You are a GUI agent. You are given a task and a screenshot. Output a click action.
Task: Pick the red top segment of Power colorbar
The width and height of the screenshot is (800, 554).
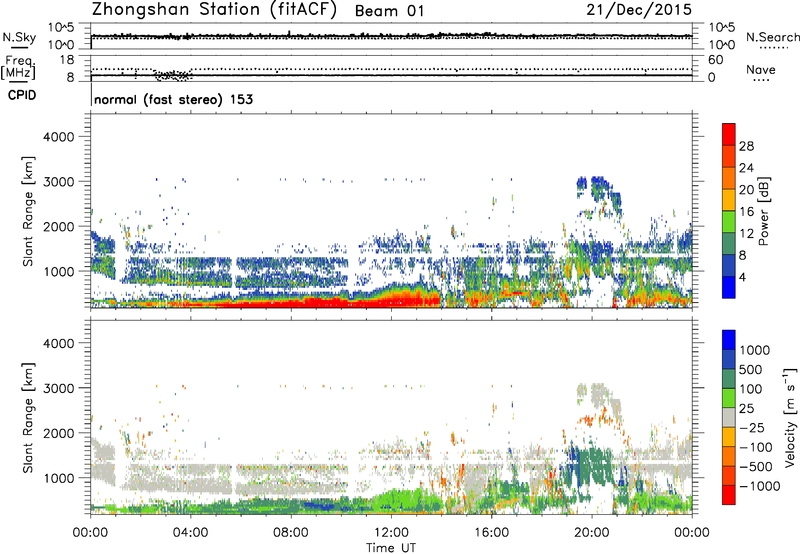[729, 135]
